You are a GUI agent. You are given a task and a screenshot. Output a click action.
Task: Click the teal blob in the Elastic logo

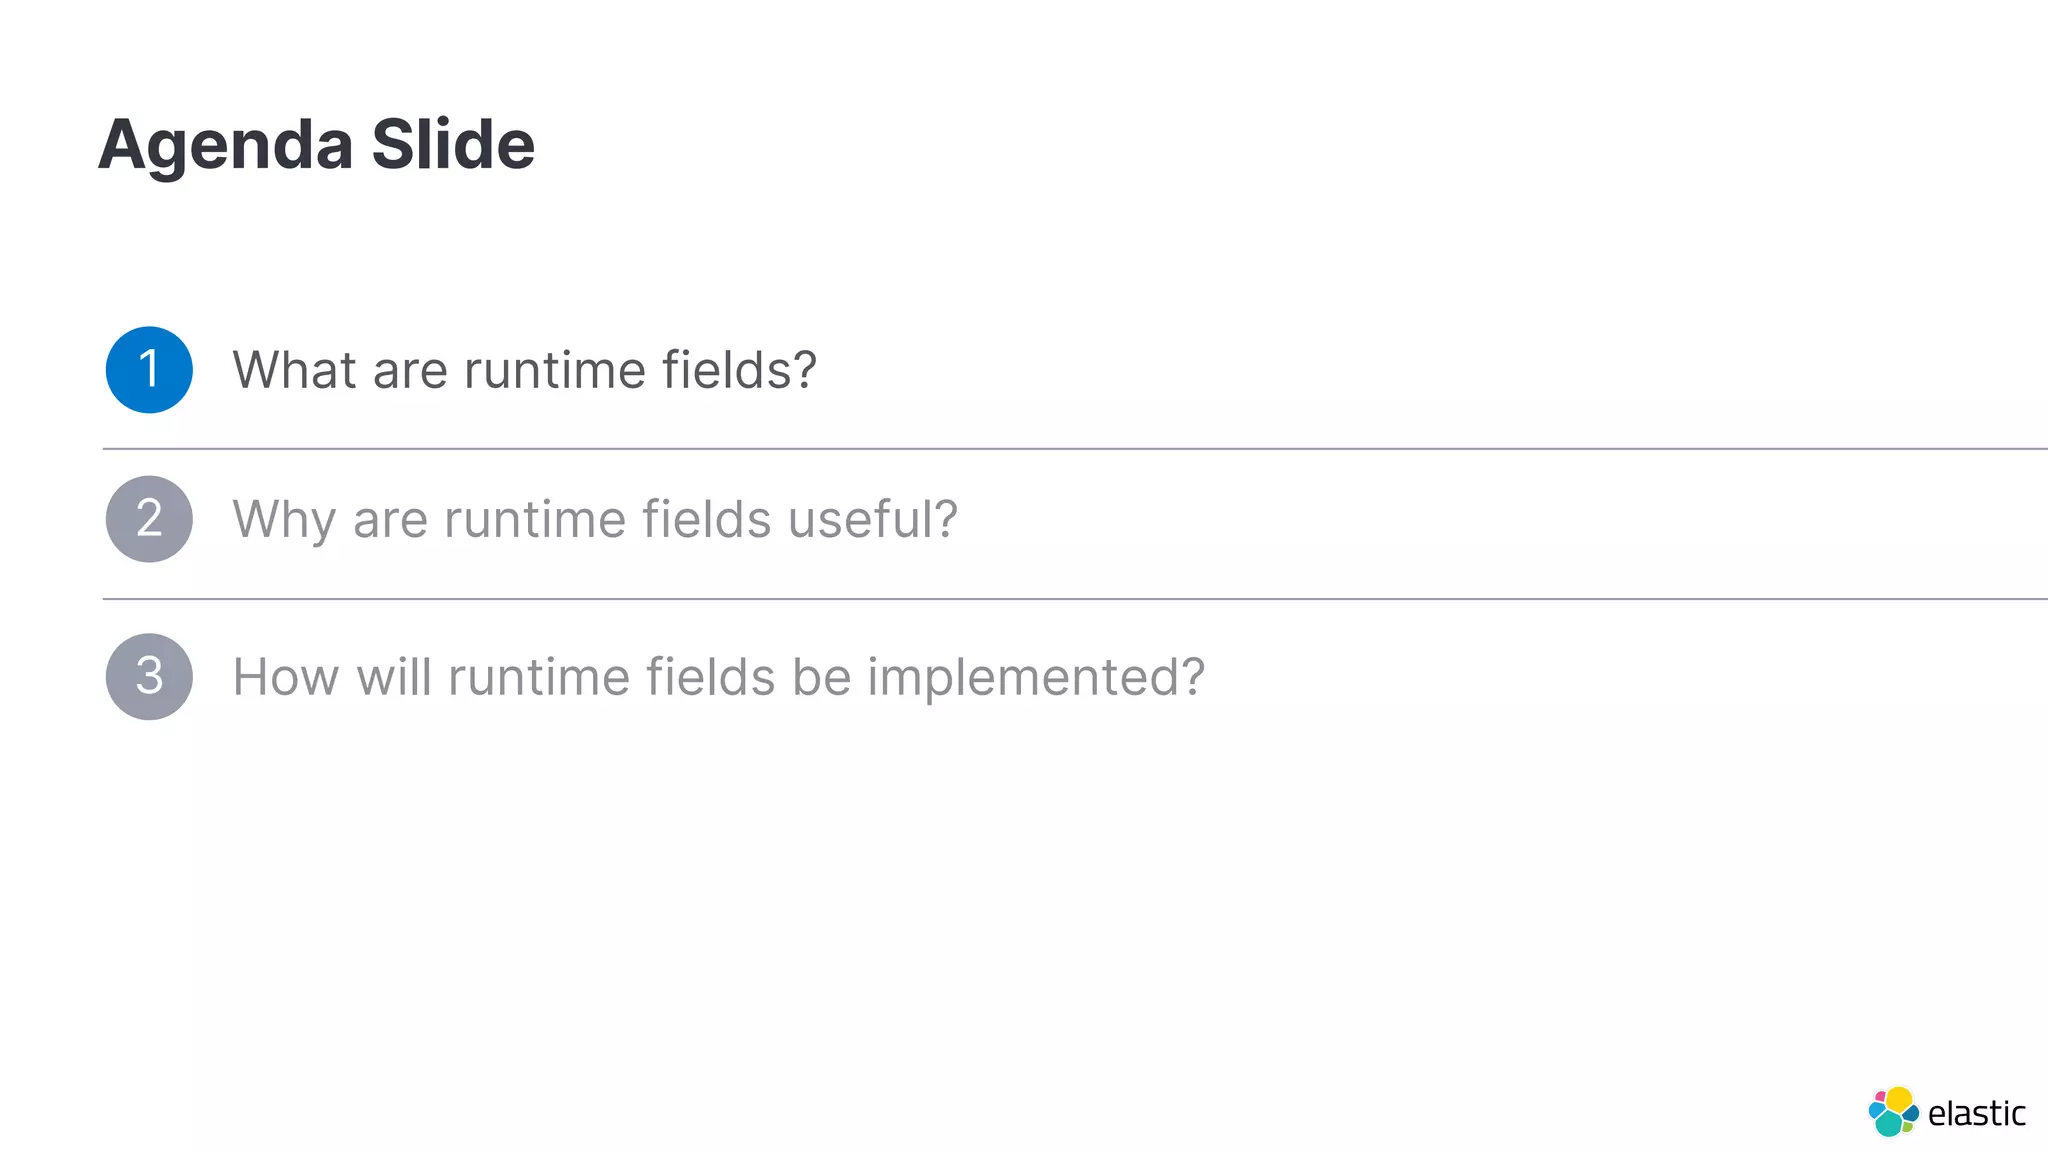click(1888, 1124)
